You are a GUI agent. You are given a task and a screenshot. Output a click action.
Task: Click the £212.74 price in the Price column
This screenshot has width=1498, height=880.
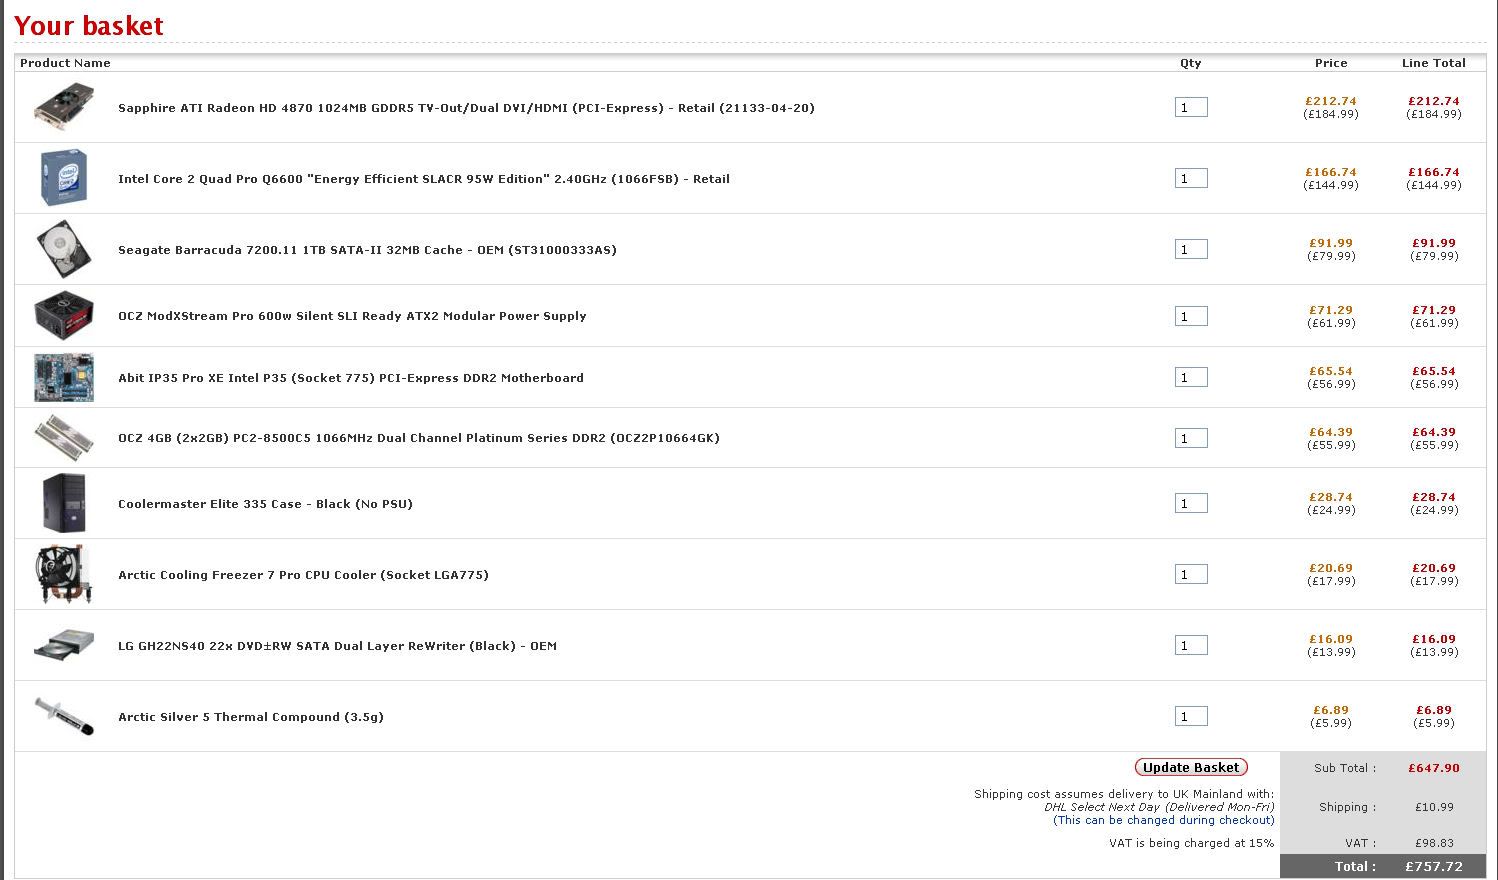(1331, 101)
